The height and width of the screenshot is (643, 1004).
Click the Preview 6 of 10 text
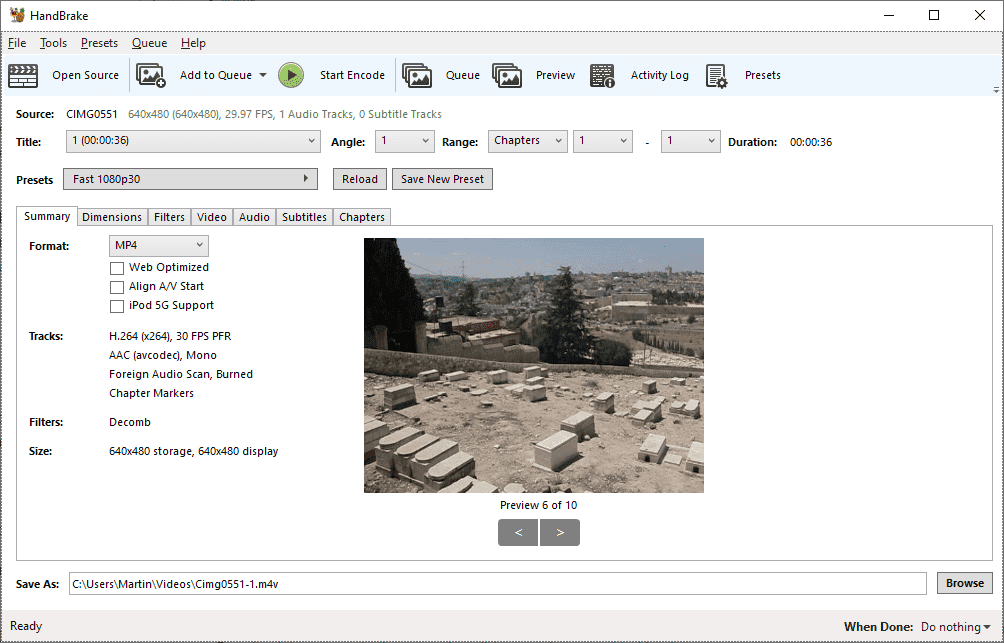tap(538, 505)
